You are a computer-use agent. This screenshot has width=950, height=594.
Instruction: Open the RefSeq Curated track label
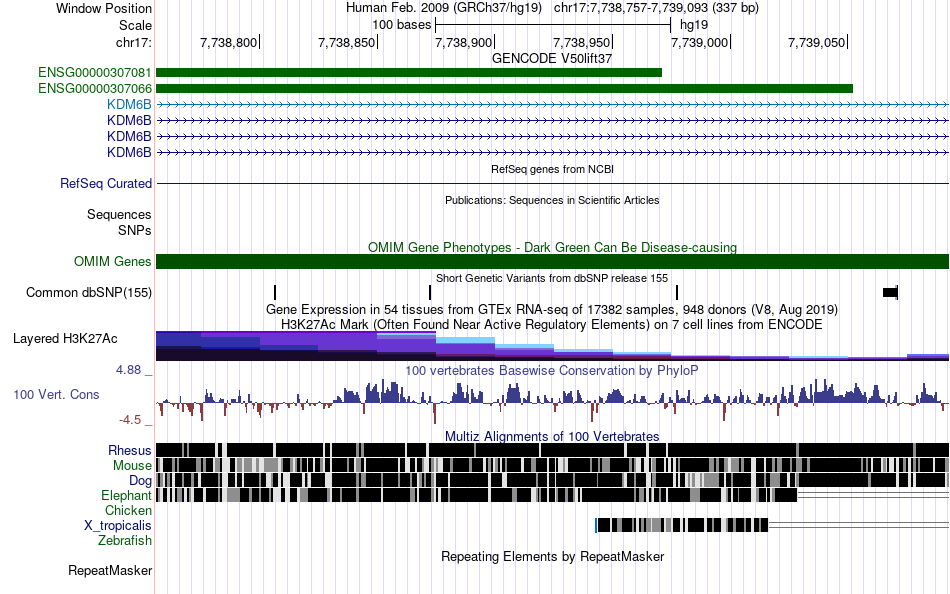pos(106,184)
